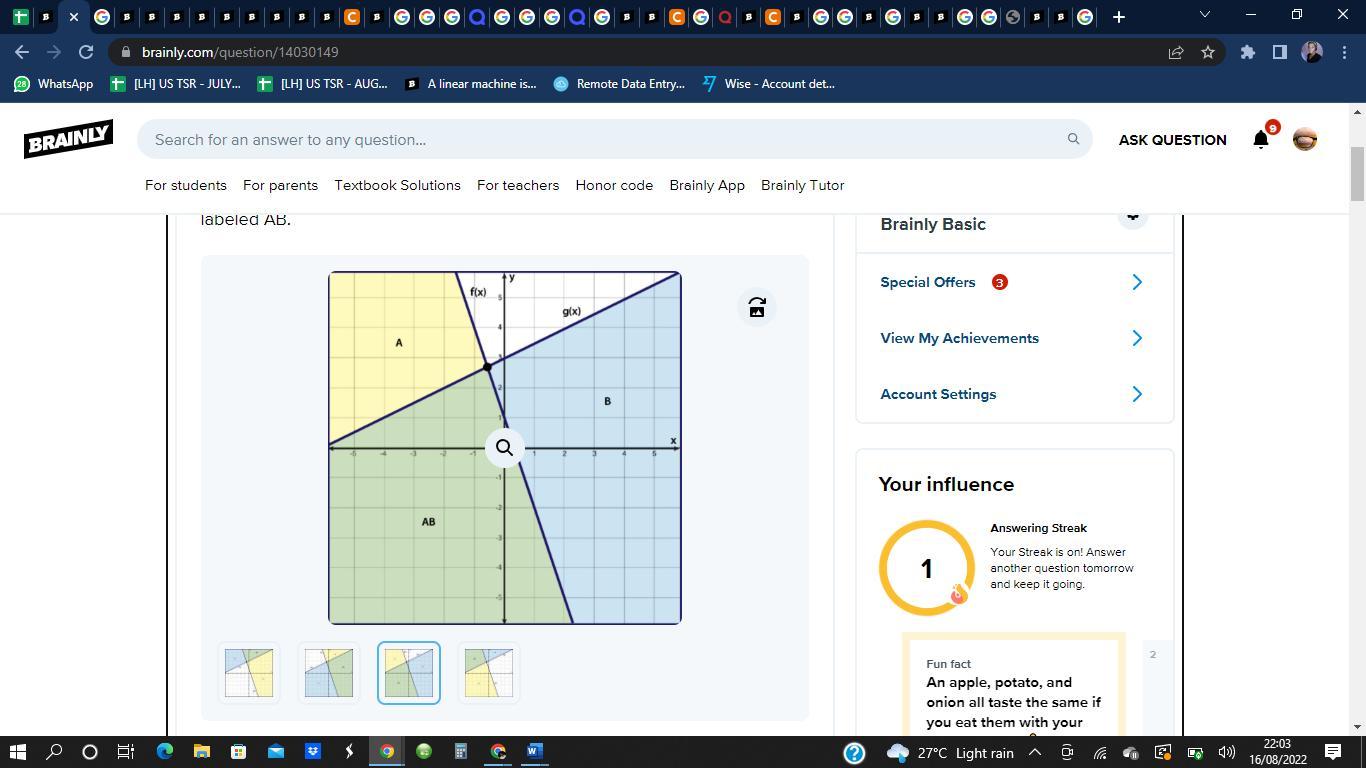Select the fourth graph thumbnail
Image resolution: width=1366 pixels, height=768 pixels.
pyautogui.click(x=489, y=673)
